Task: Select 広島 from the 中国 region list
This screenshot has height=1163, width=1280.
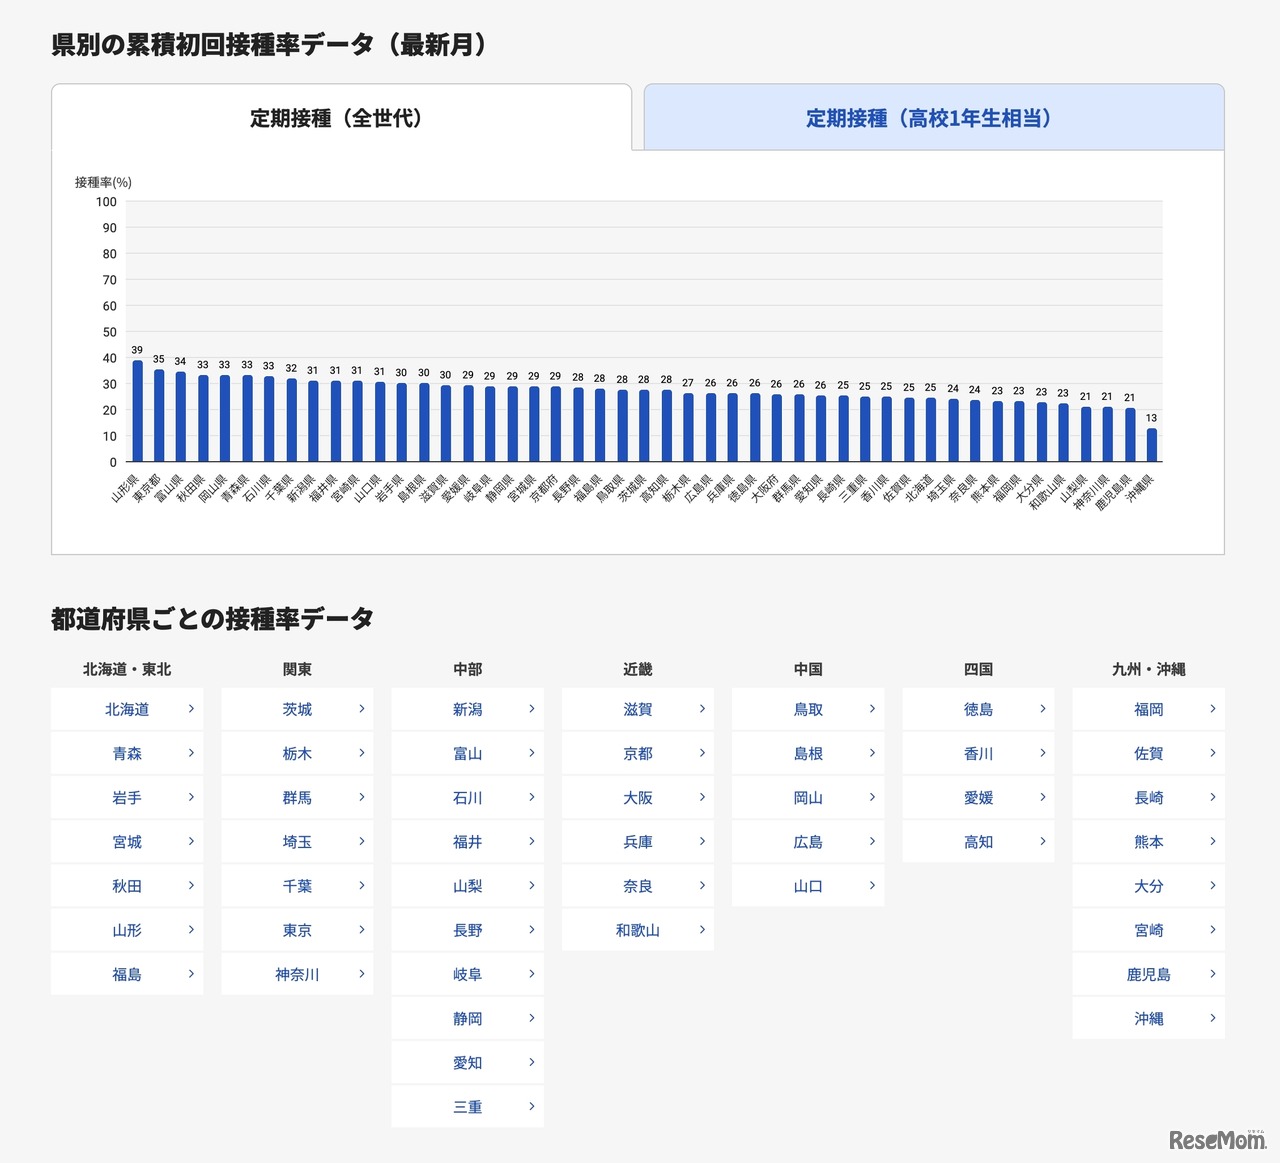Action: pos(808,841)
